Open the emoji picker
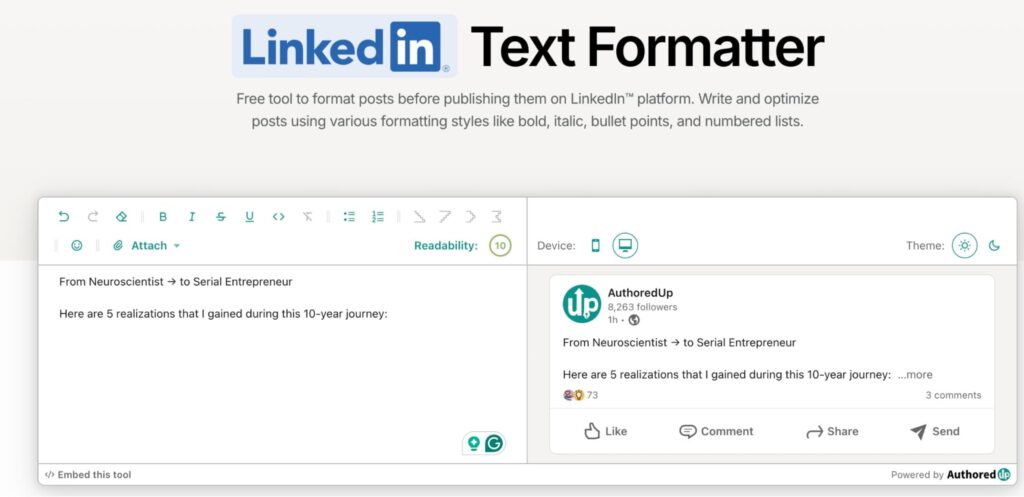 [77, 246]
